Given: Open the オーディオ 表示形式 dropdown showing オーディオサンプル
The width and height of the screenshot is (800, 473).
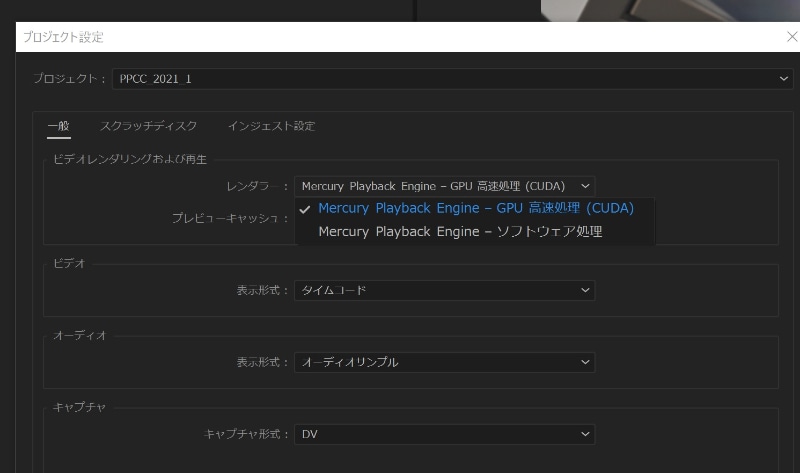Looking at the screenshot, I should pyautogui.click(x=444, y=362).
